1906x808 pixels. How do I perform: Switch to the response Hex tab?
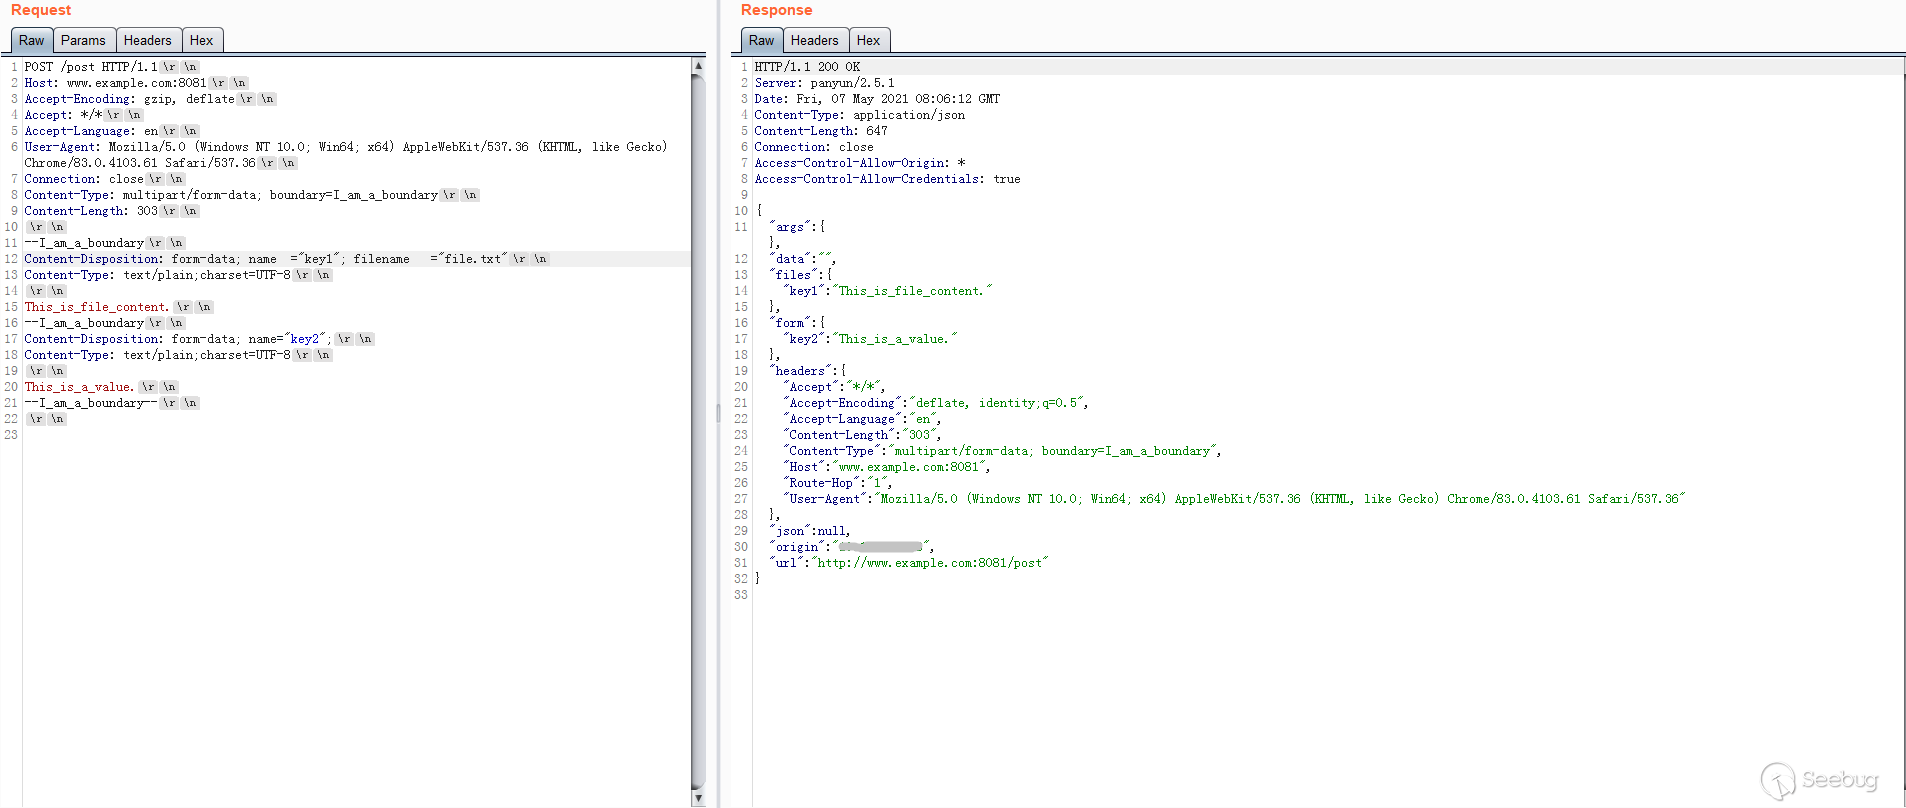868,41
